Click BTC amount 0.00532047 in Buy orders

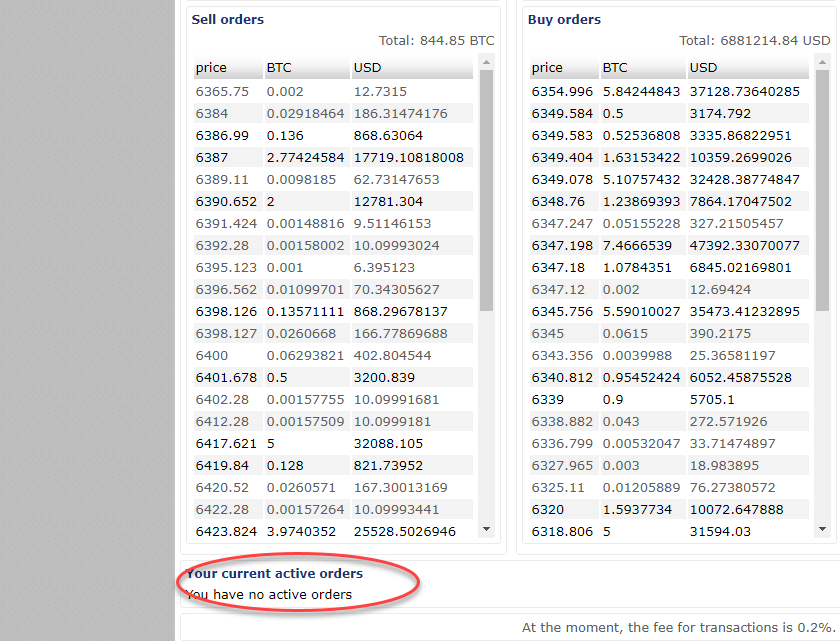point(641,443)
